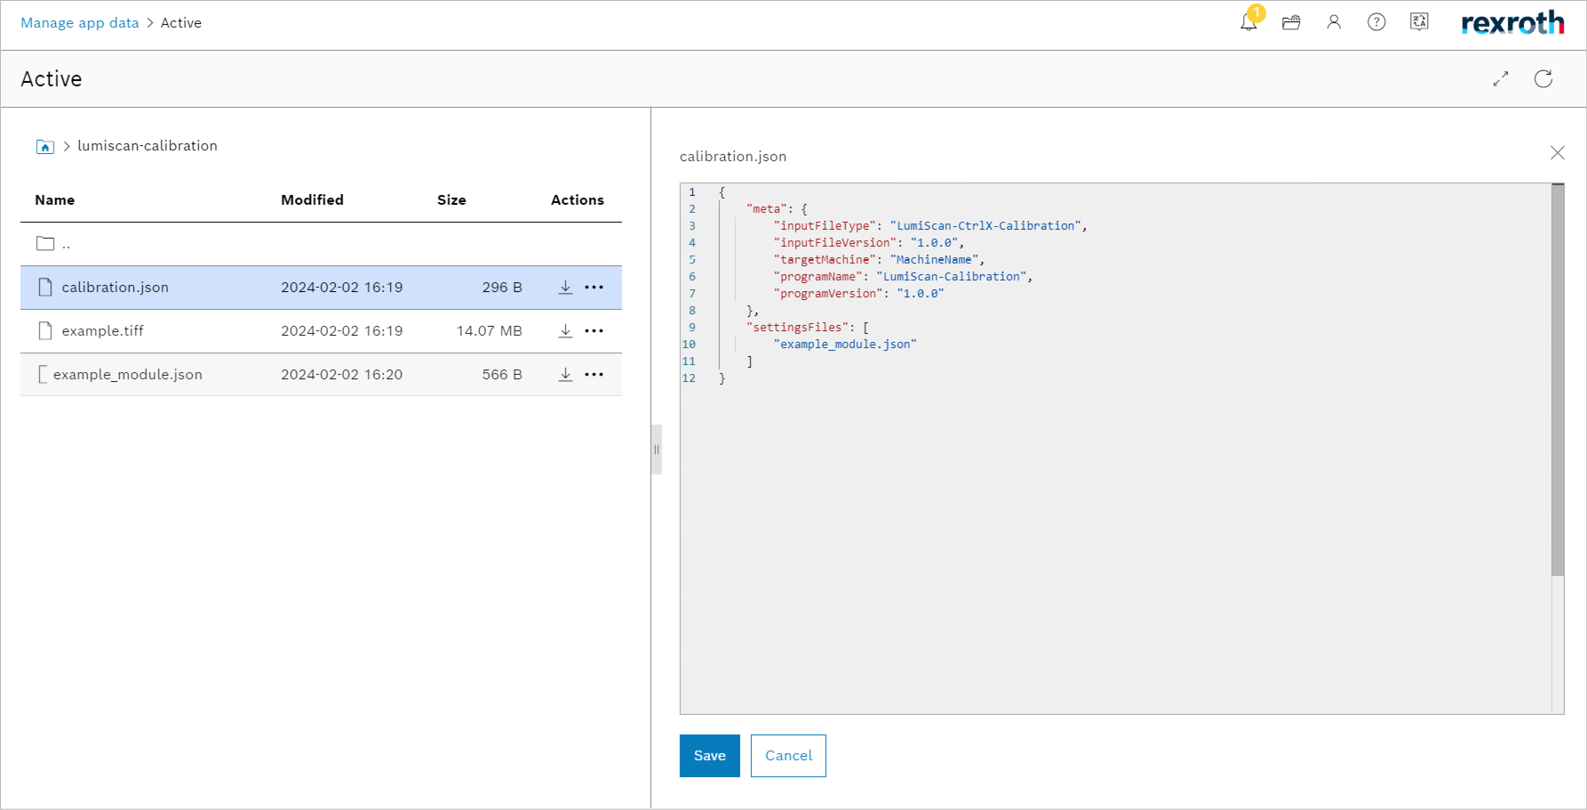
Task: Download calibration.json
Action: tap(565, 287)
